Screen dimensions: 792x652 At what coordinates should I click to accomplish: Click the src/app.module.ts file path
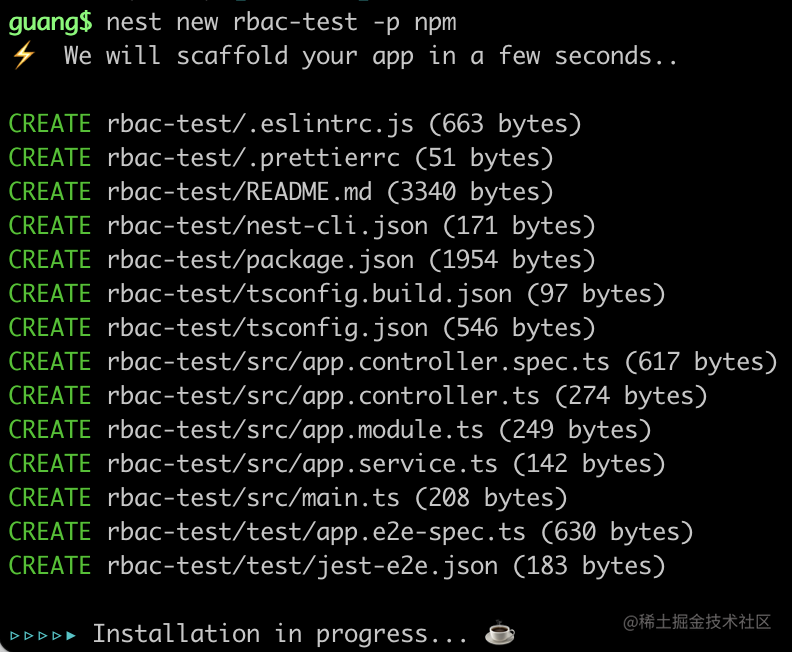(294, 430)
